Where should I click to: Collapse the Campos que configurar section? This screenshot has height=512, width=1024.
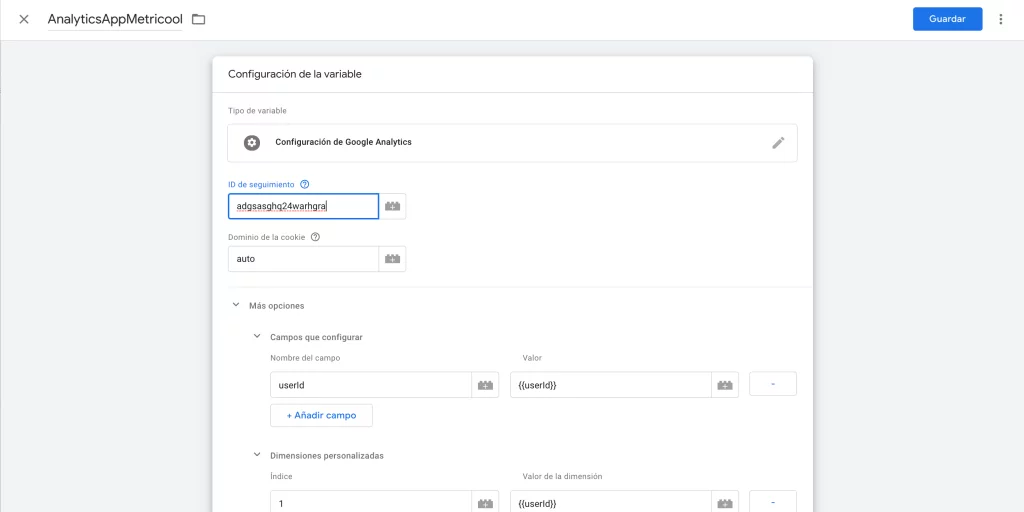257,337
